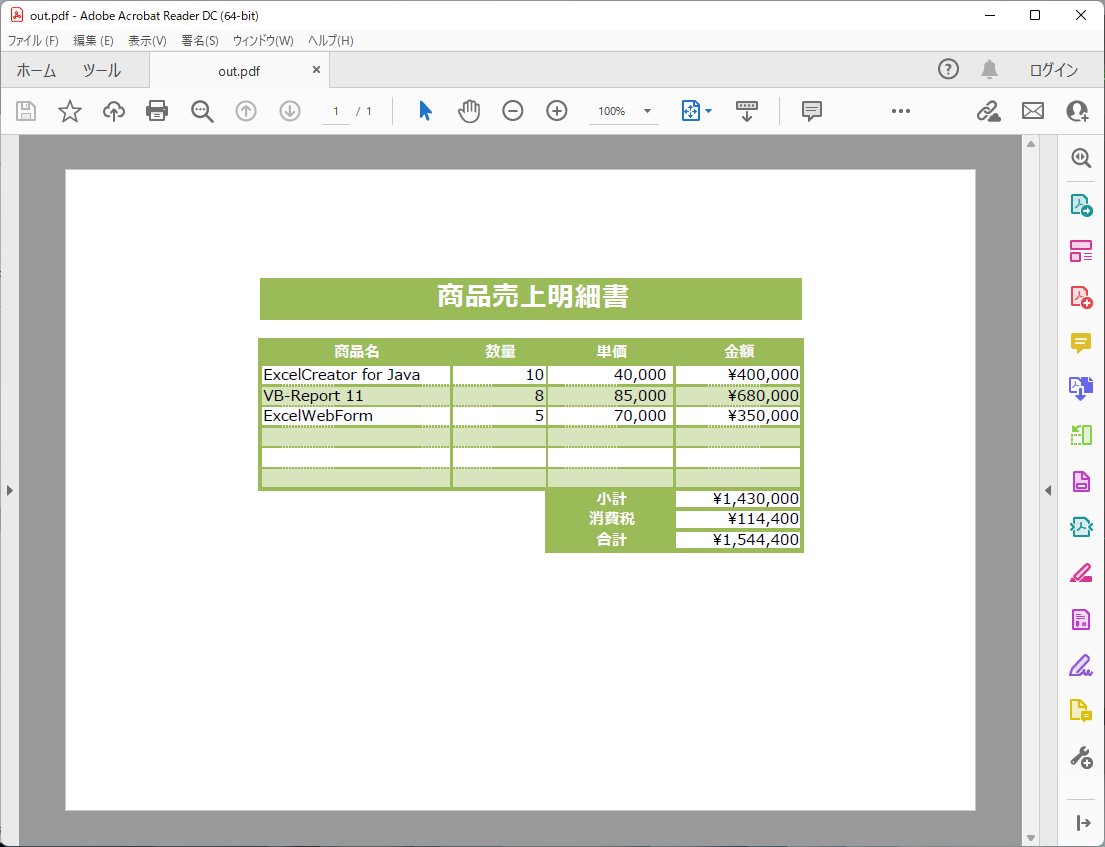Open Combine Files tool in sidebar

tap(1081, 389)
